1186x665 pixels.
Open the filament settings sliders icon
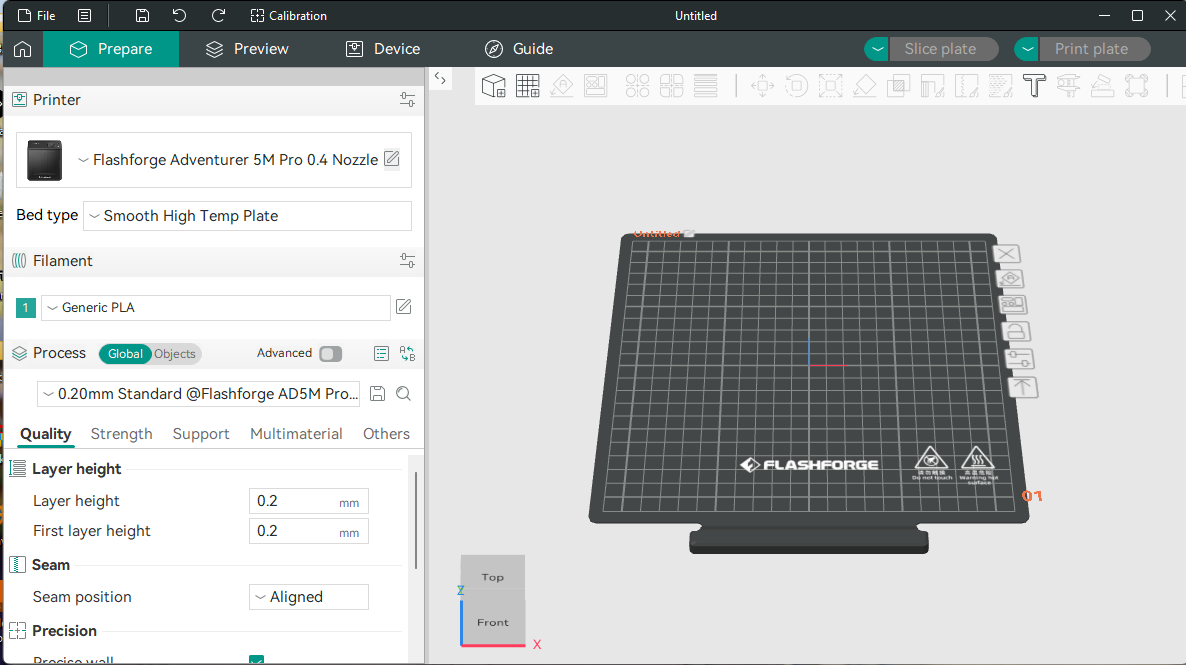[x=407, y=261]
